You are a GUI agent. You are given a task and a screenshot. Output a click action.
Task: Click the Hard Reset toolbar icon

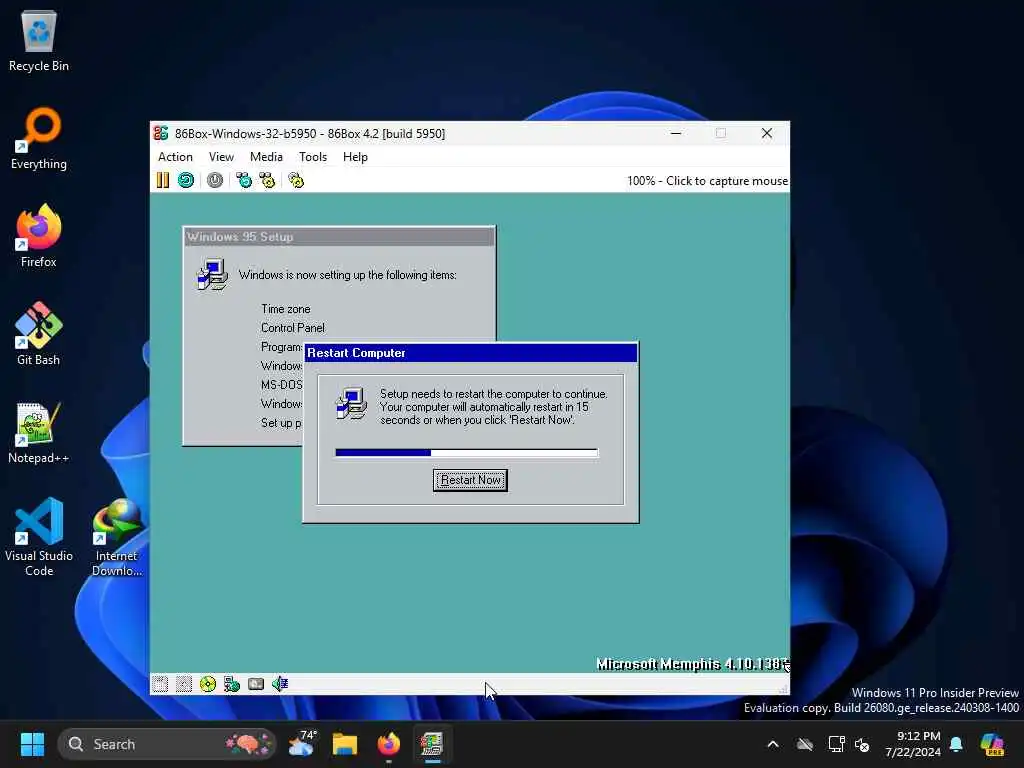coord(186,180)
